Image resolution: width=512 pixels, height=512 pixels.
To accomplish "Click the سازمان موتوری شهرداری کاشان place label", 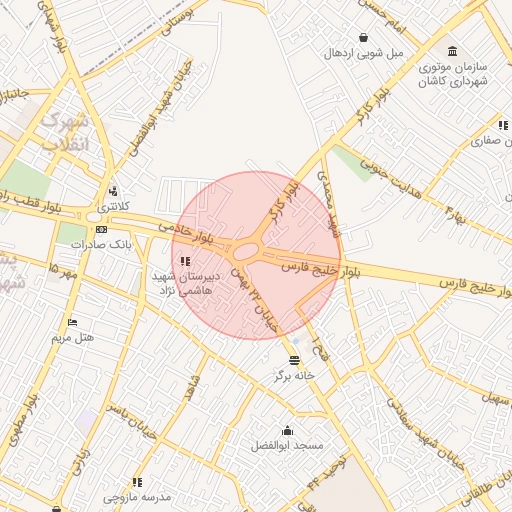I will click(x=453, y=74).
